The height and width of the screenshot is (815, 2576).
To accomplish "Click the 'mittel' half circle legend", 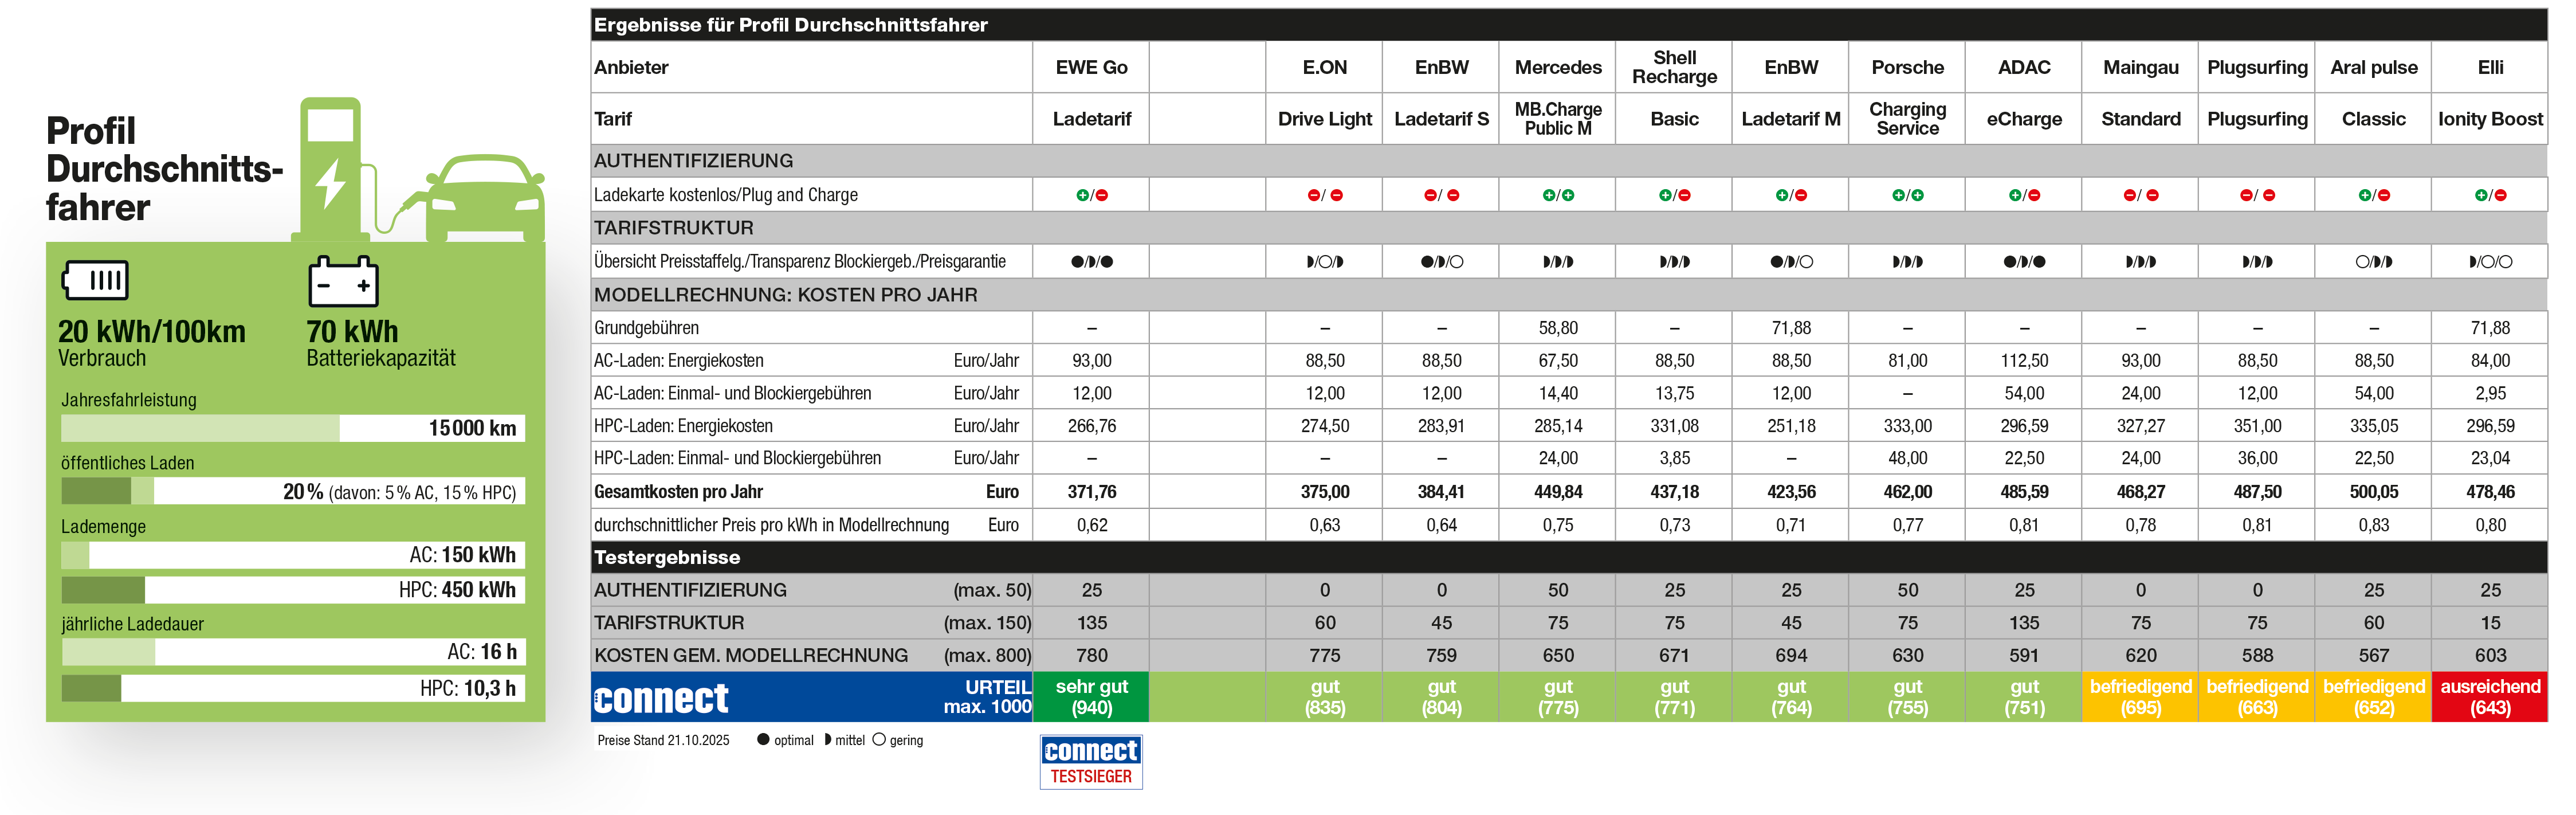I will 827,740.
